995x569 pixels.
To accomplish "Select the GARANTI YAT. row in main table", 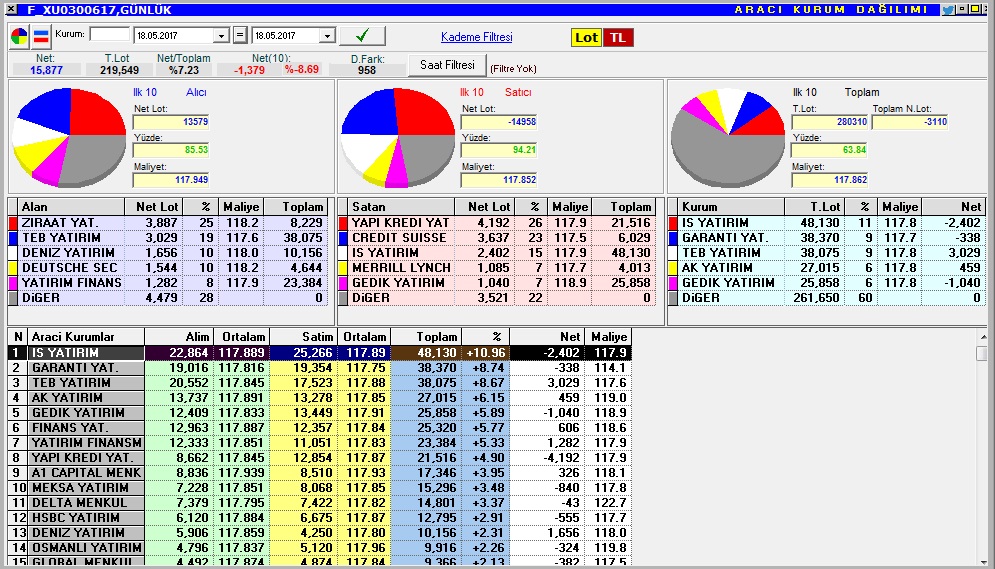I will 85,368.
